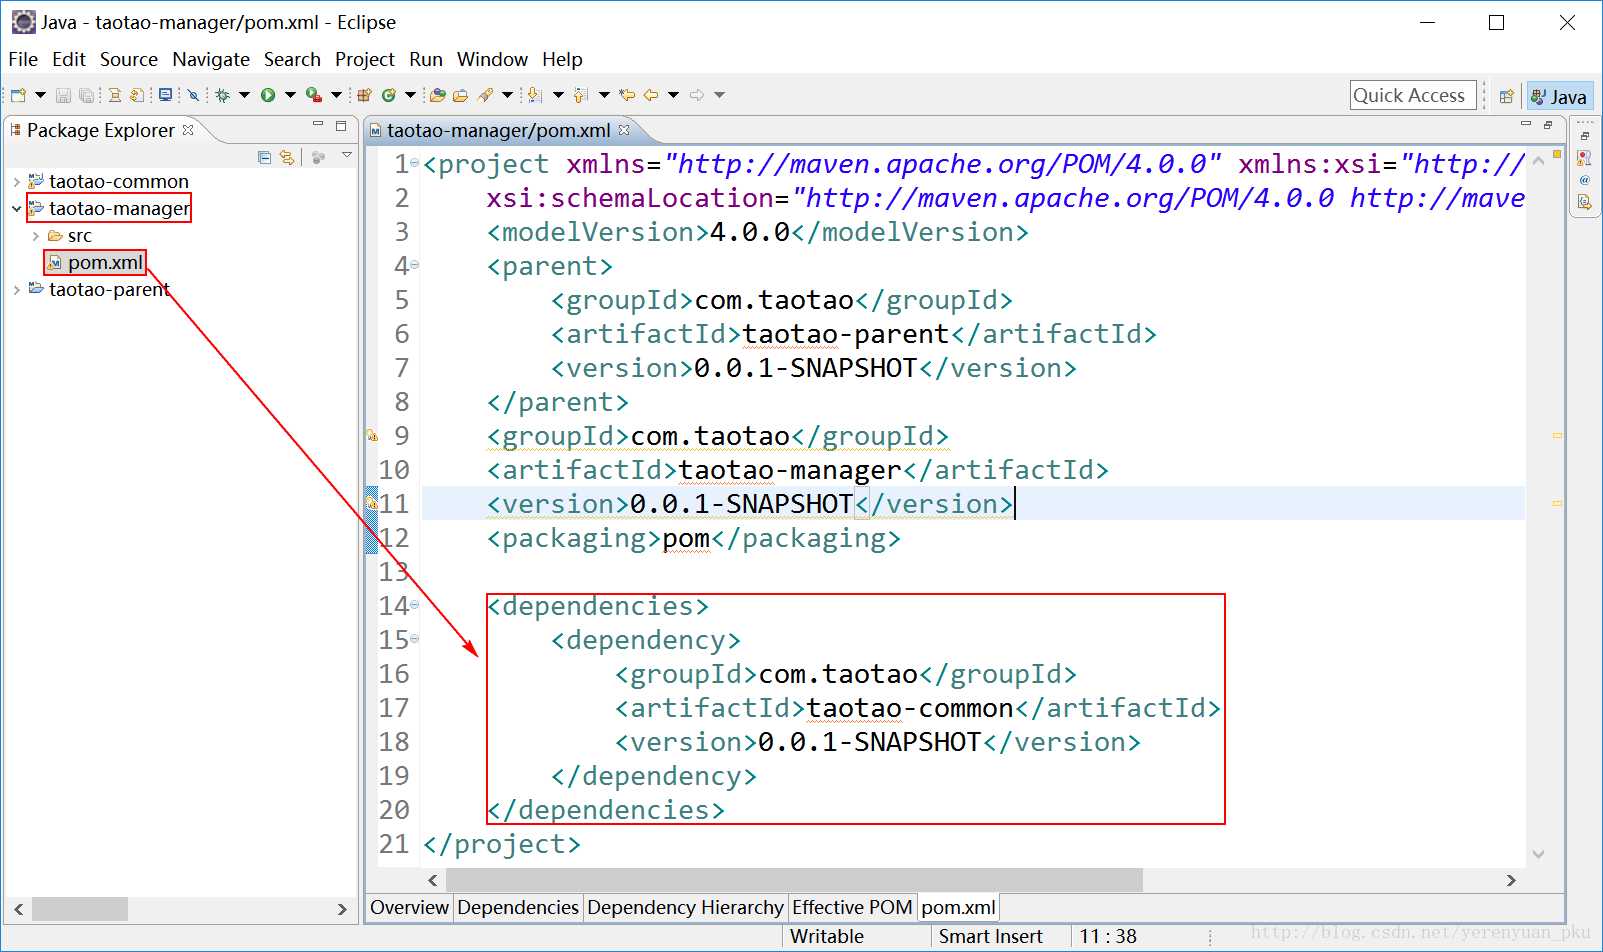This screenshot has width=1603, height=952.
Task: Expand the src folder node
Action: click(36, 236)
